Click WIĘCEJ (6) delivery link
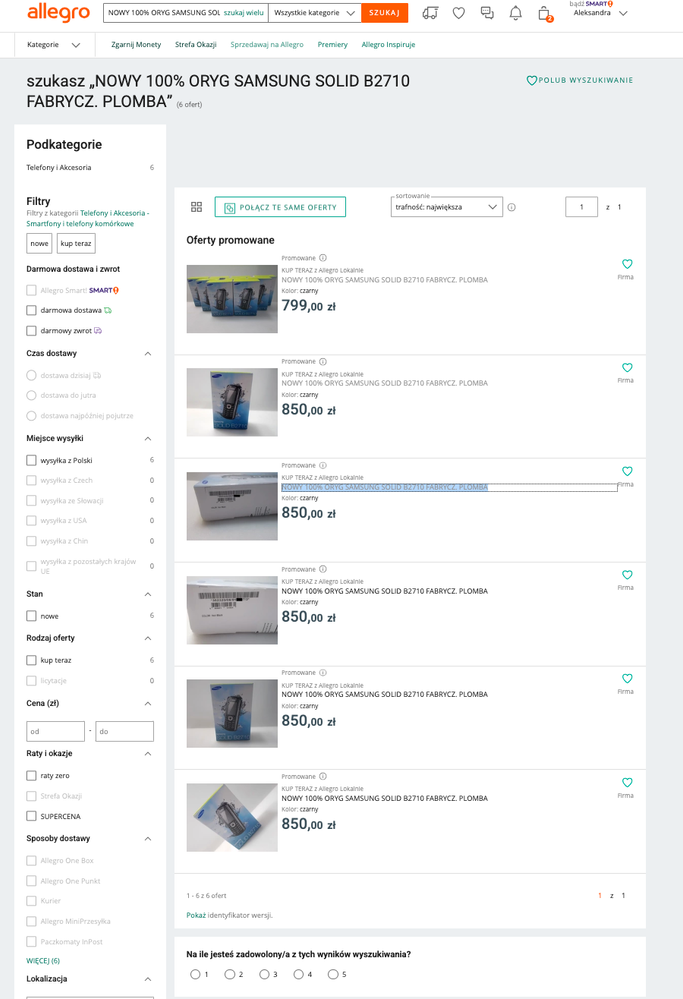Screen dimensions: 683x999 (x=43, y=960)
